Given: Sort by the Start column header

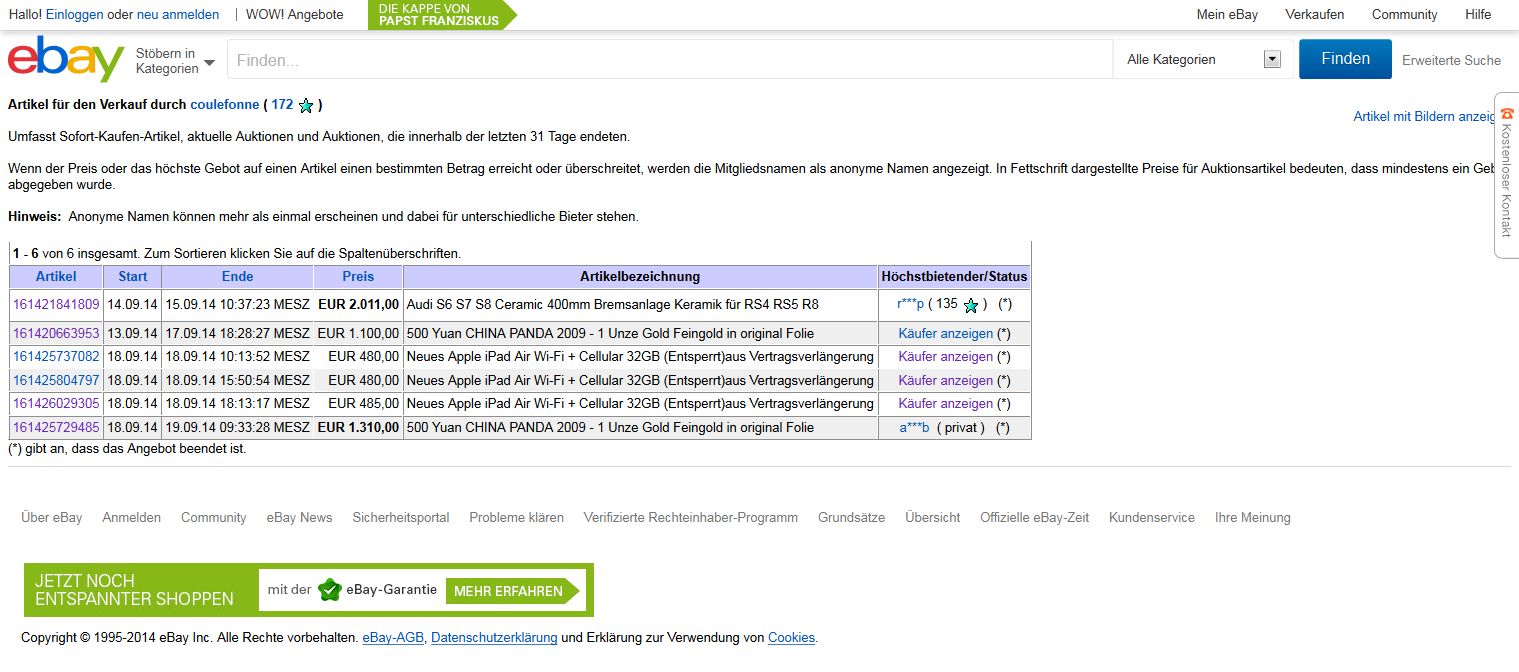Looking at the screenshot, I should coord(132,277).
